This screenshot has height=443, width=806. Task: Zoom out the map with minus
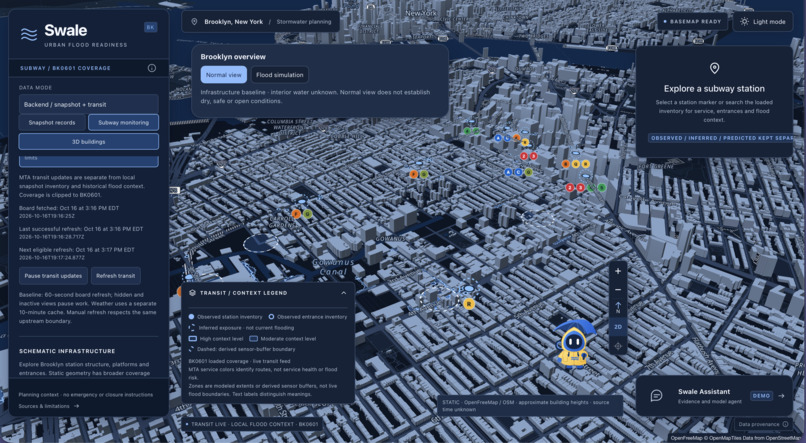pos(618,290)
